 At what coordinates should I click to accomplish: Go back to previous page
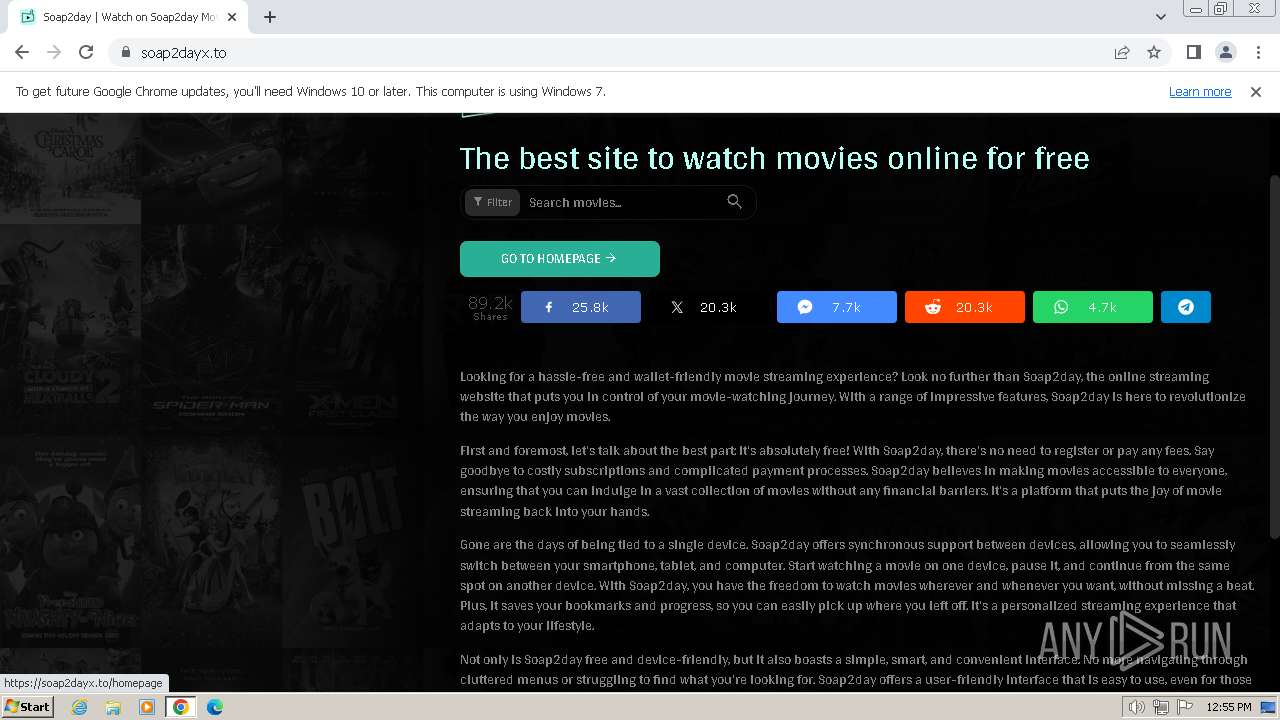22,52
